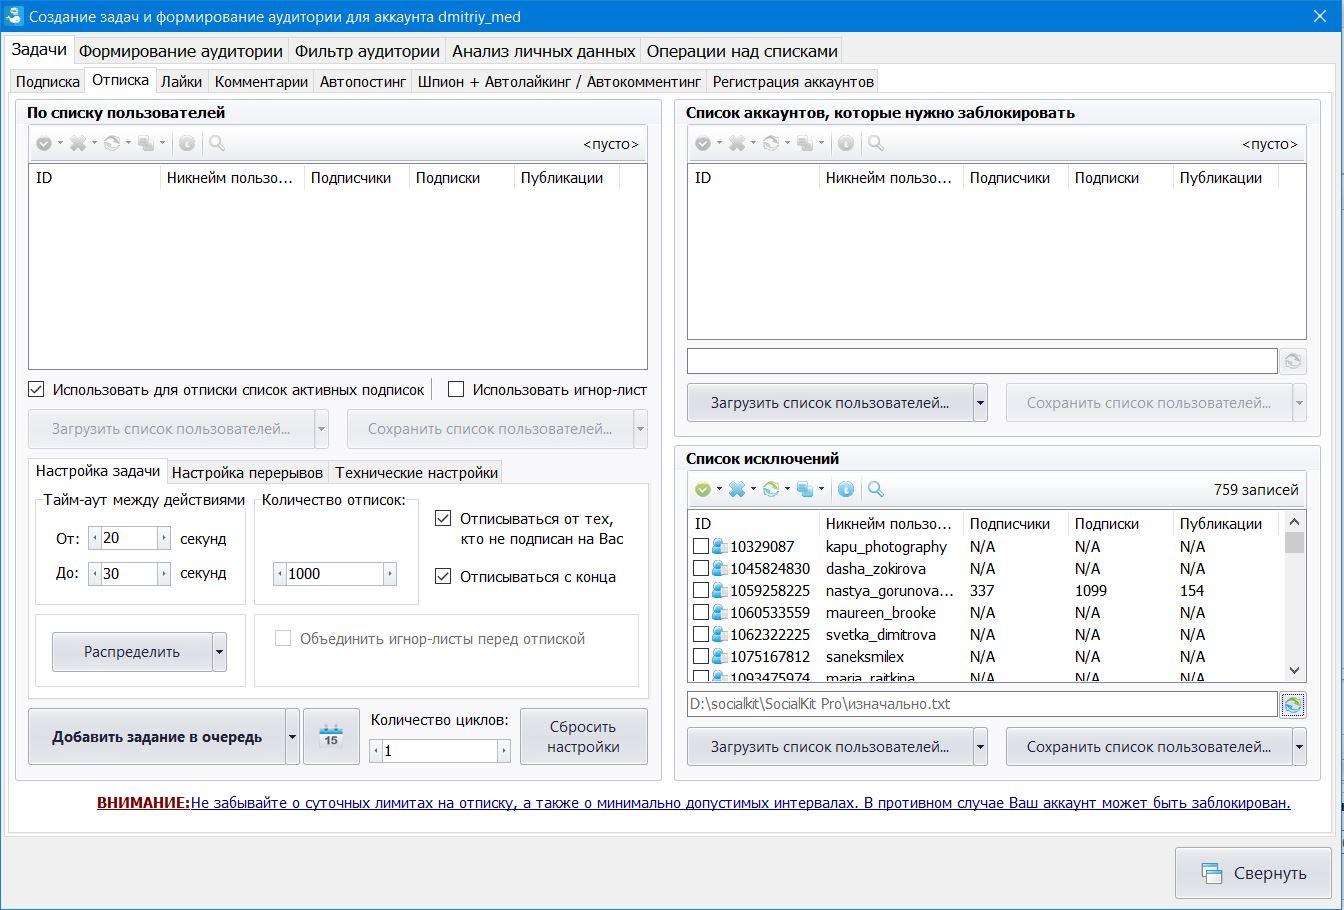The image size is (1344, 910).
Task: Open dropdown of exclusions save users button
Action: pyautogui.click(x=1299, y=747)
